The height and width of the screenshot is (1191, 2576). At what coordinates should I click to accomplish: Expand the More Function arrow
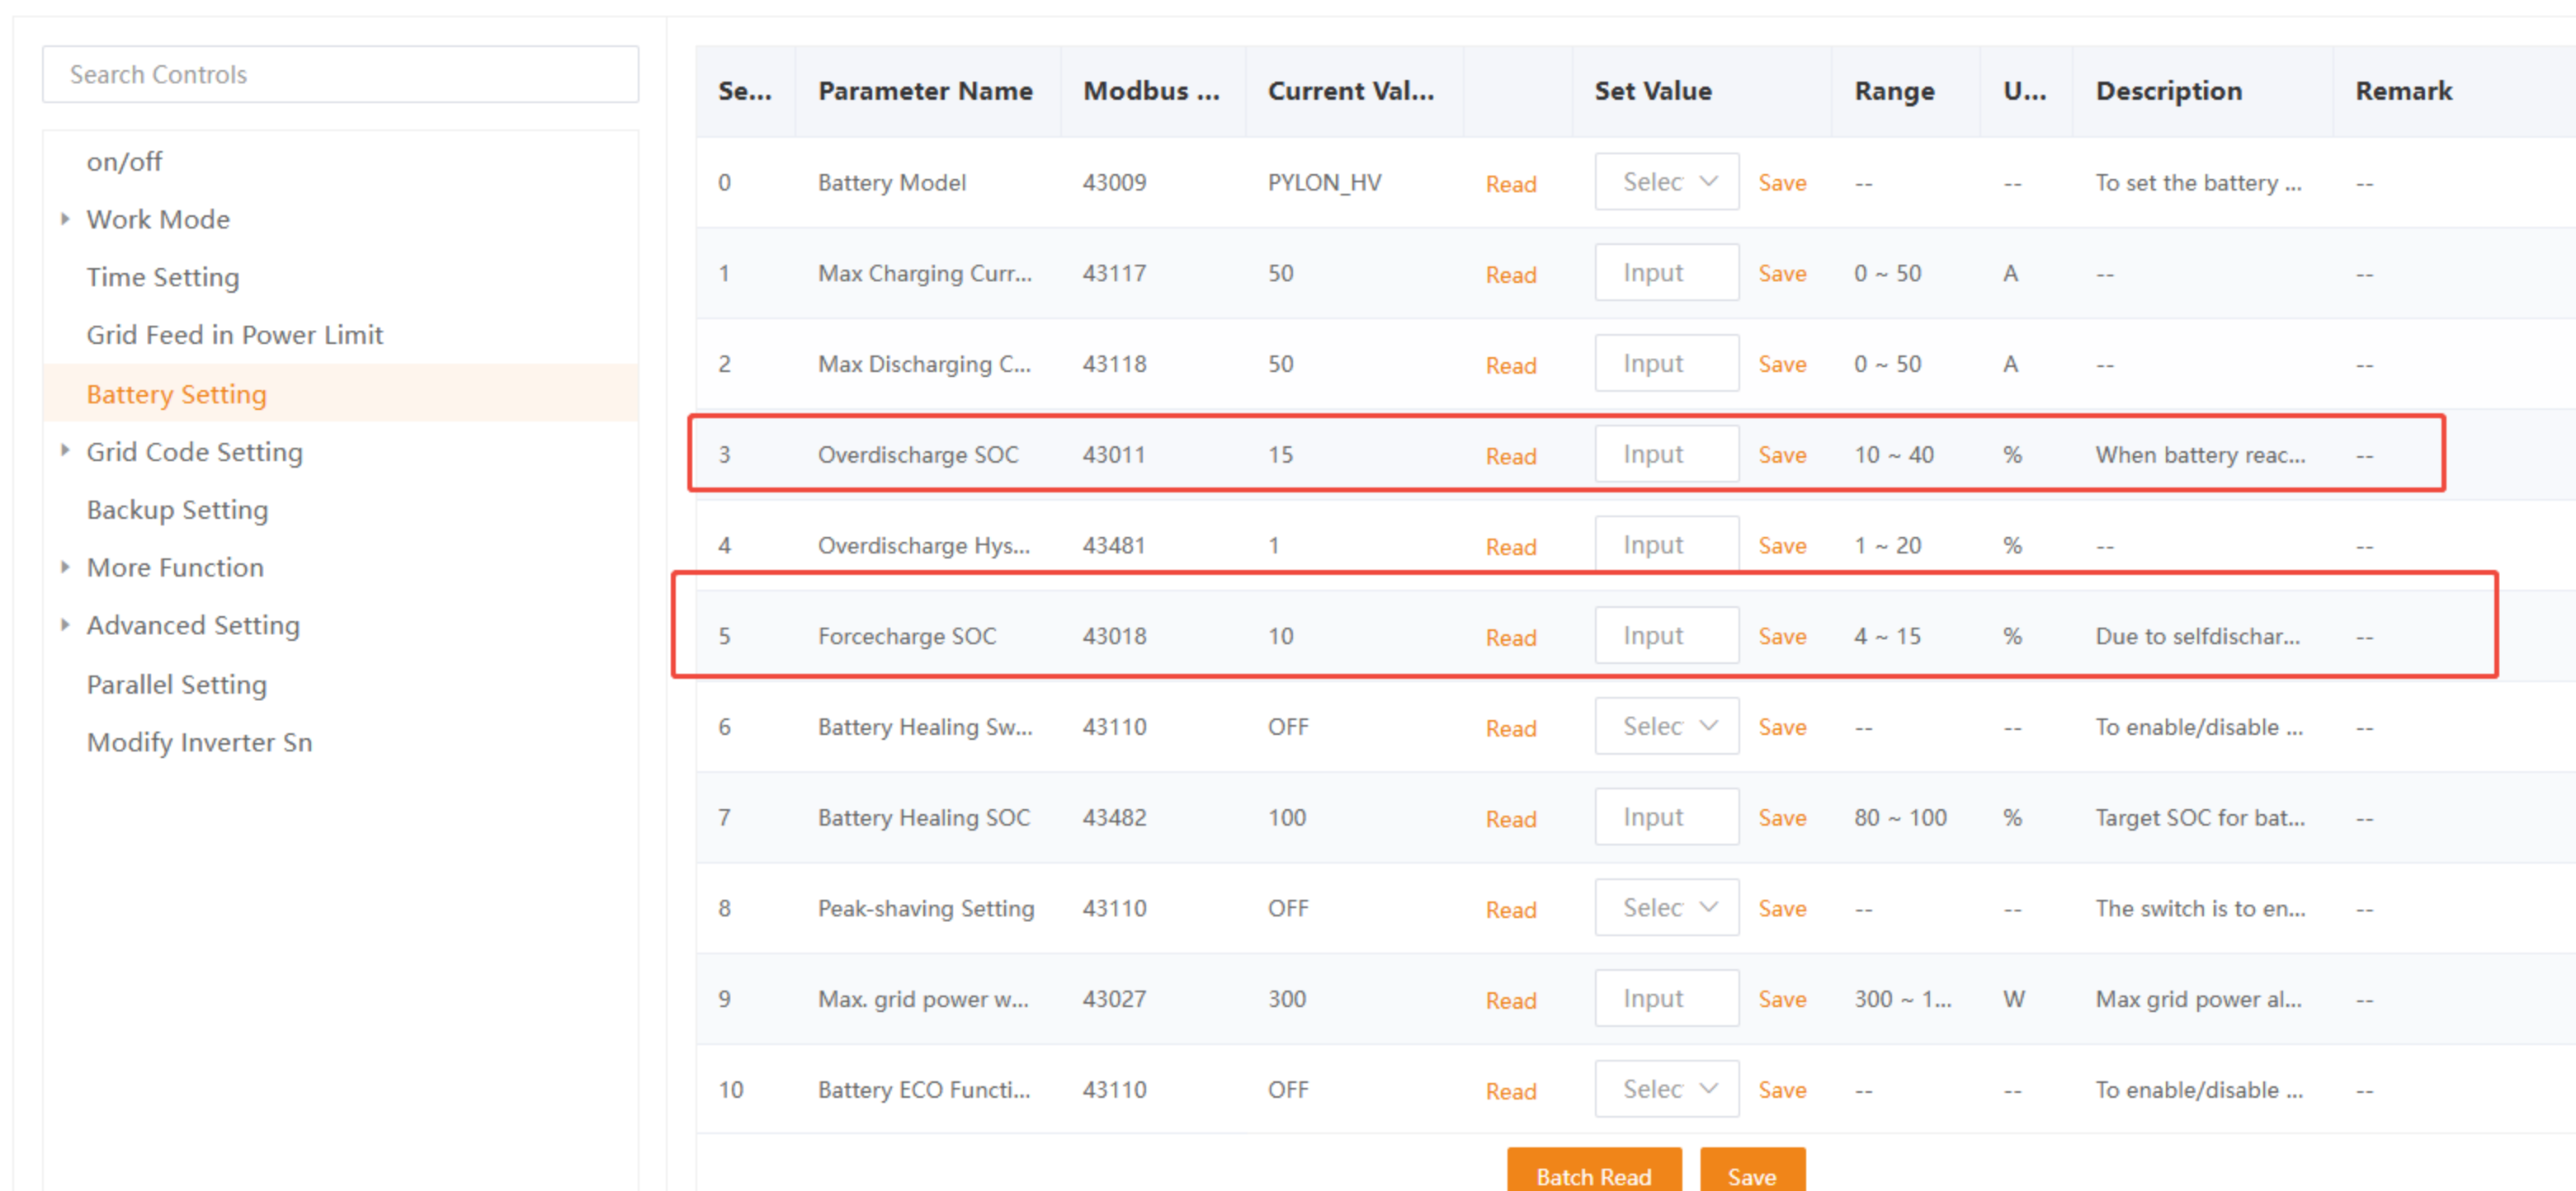tap(65, 567)
